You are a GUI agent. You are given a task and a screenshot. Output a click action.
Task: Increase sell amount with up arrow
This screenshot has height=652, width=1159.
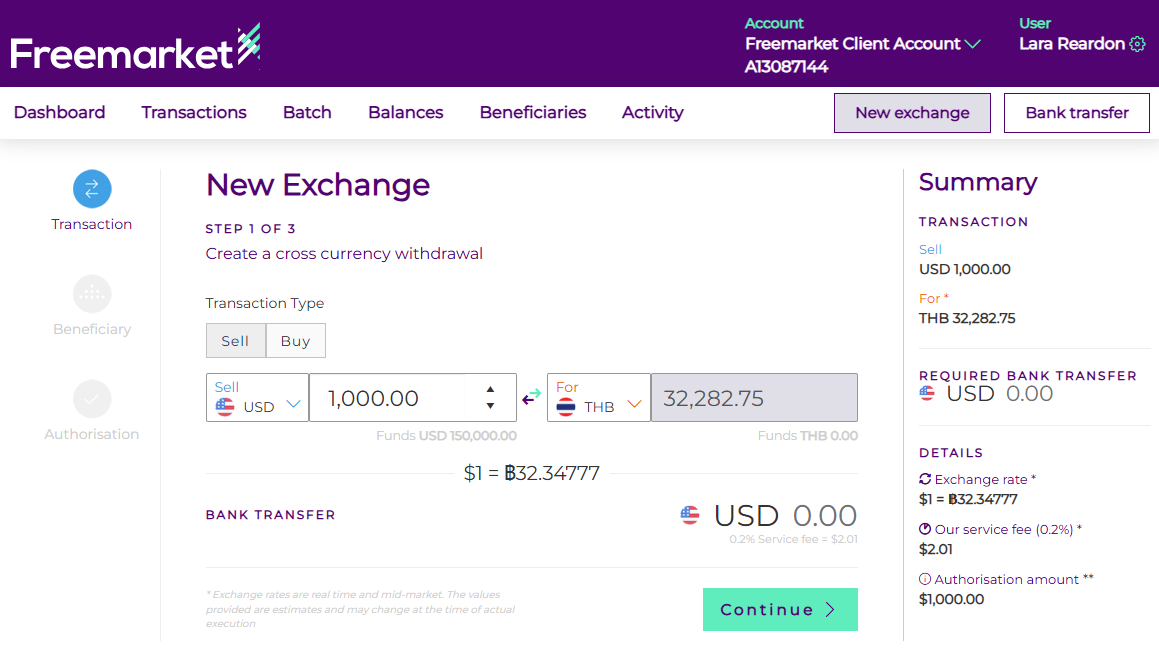coord(490,389)
